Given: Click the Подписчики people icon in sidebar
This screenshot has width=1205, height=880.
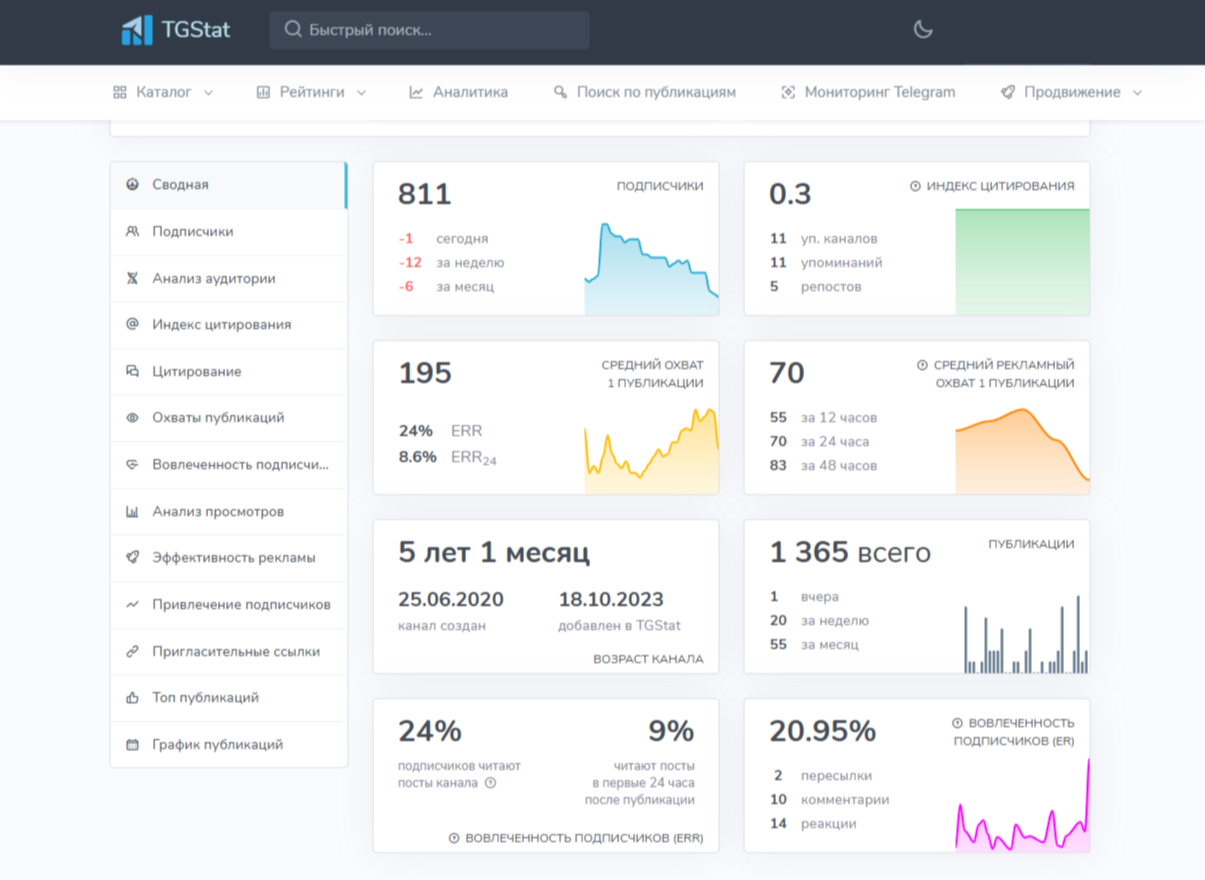Looking at the screenshot, I should click(x=132, y=232).
